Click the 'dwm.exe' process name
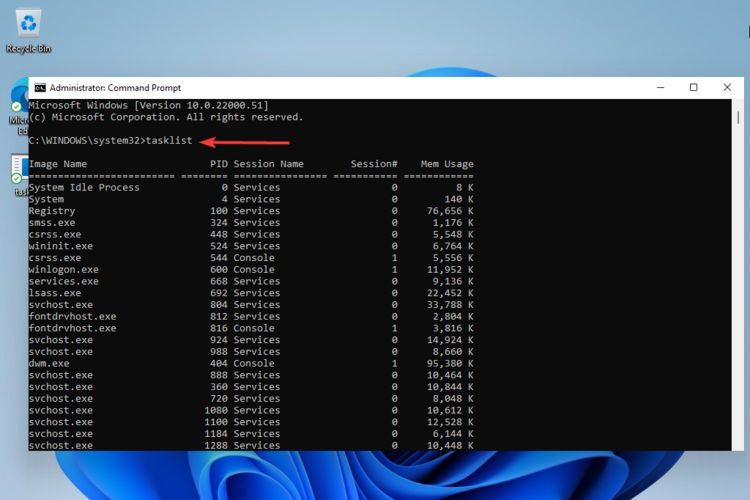Viewport: 750px width, 500px height. tap(49, 364)
